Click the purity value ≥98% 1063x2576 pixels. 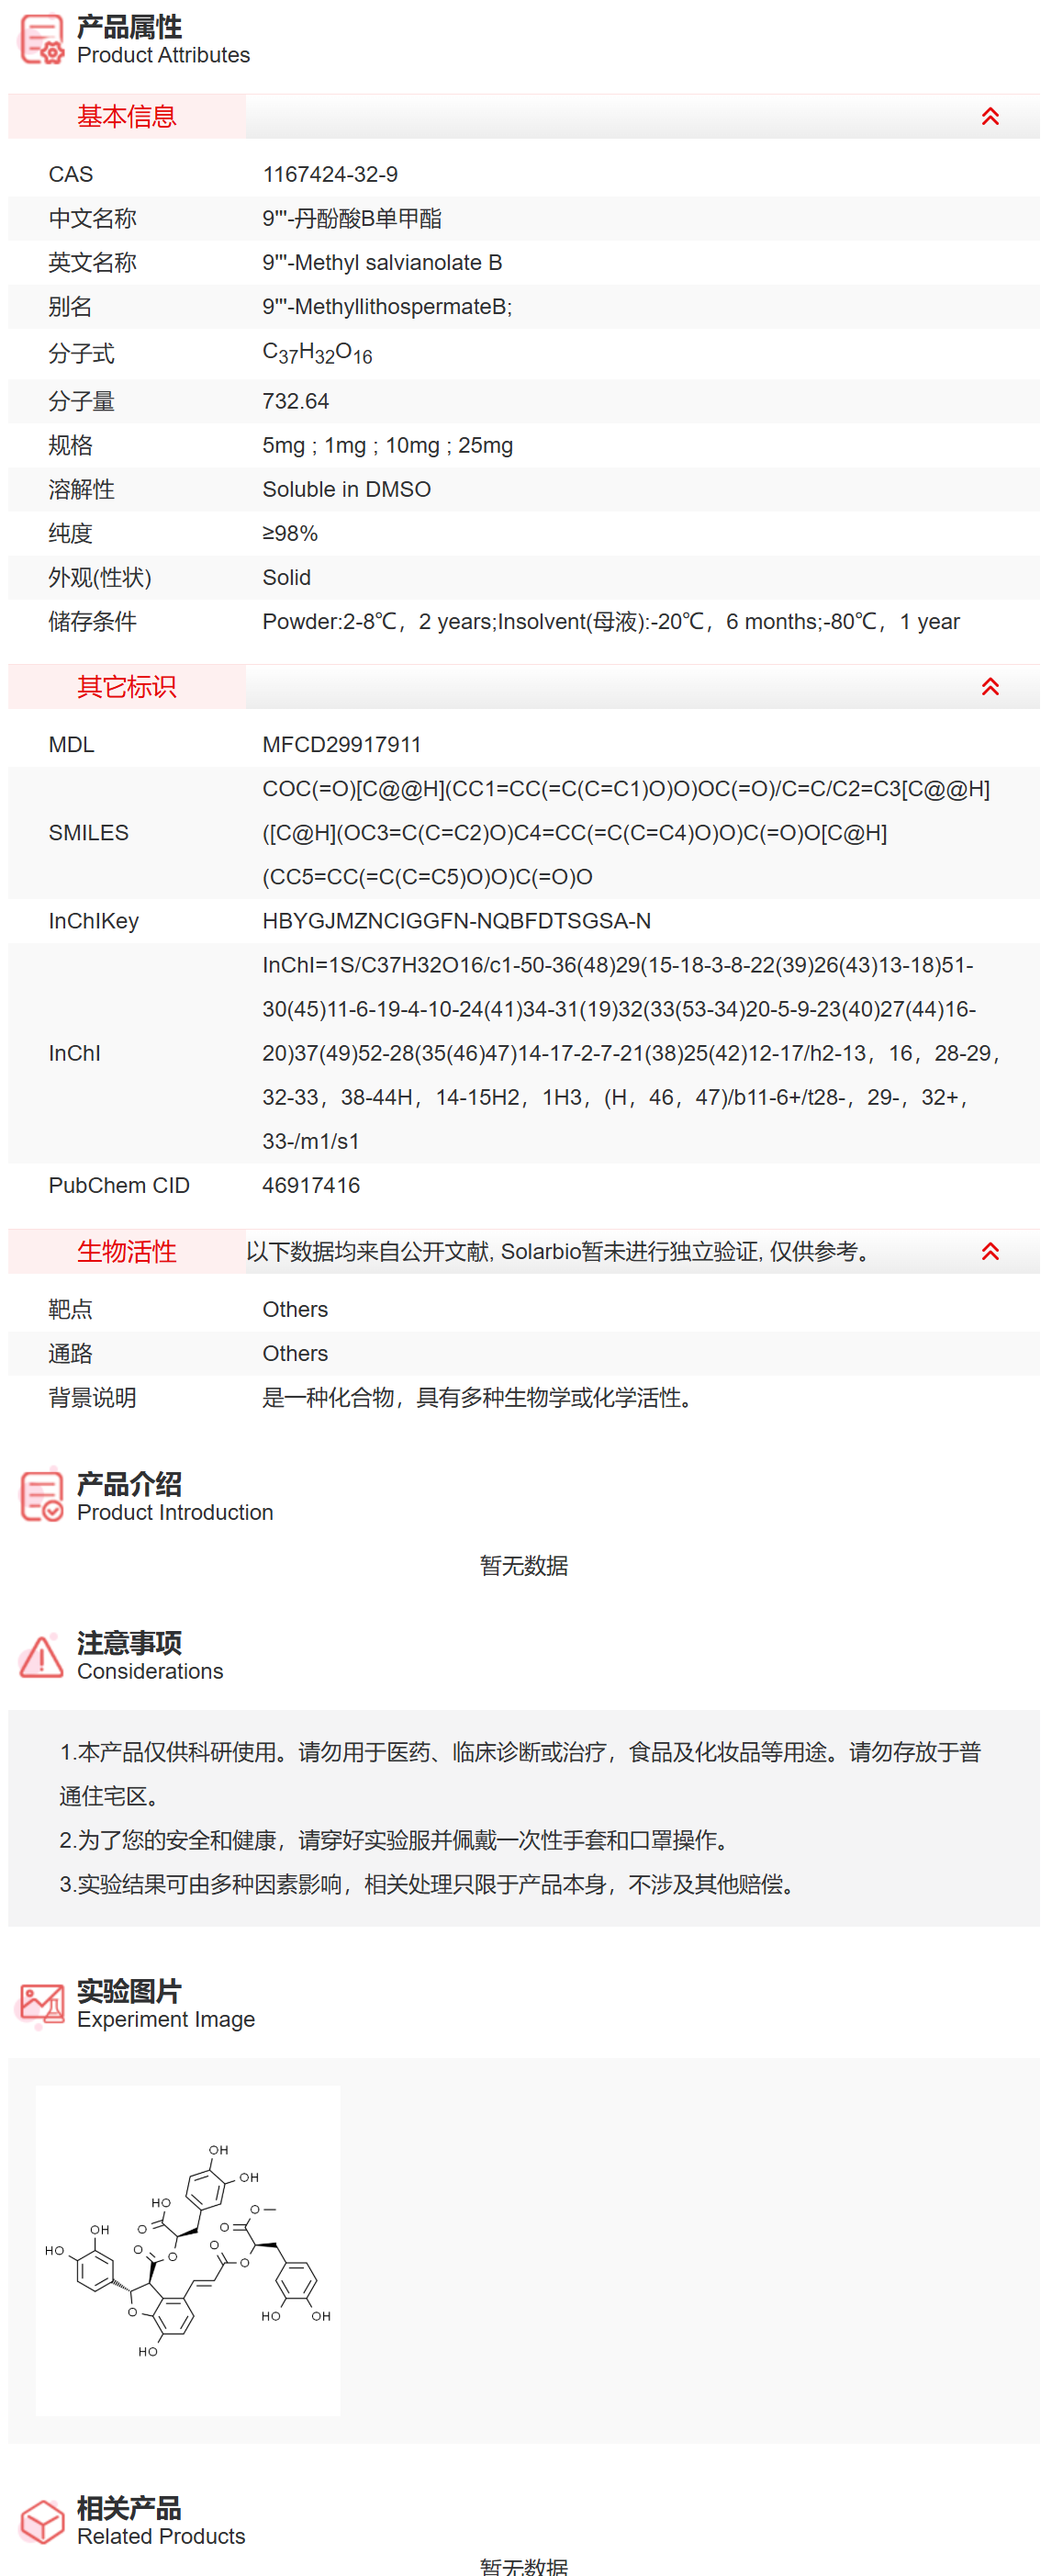pos(290,533)
